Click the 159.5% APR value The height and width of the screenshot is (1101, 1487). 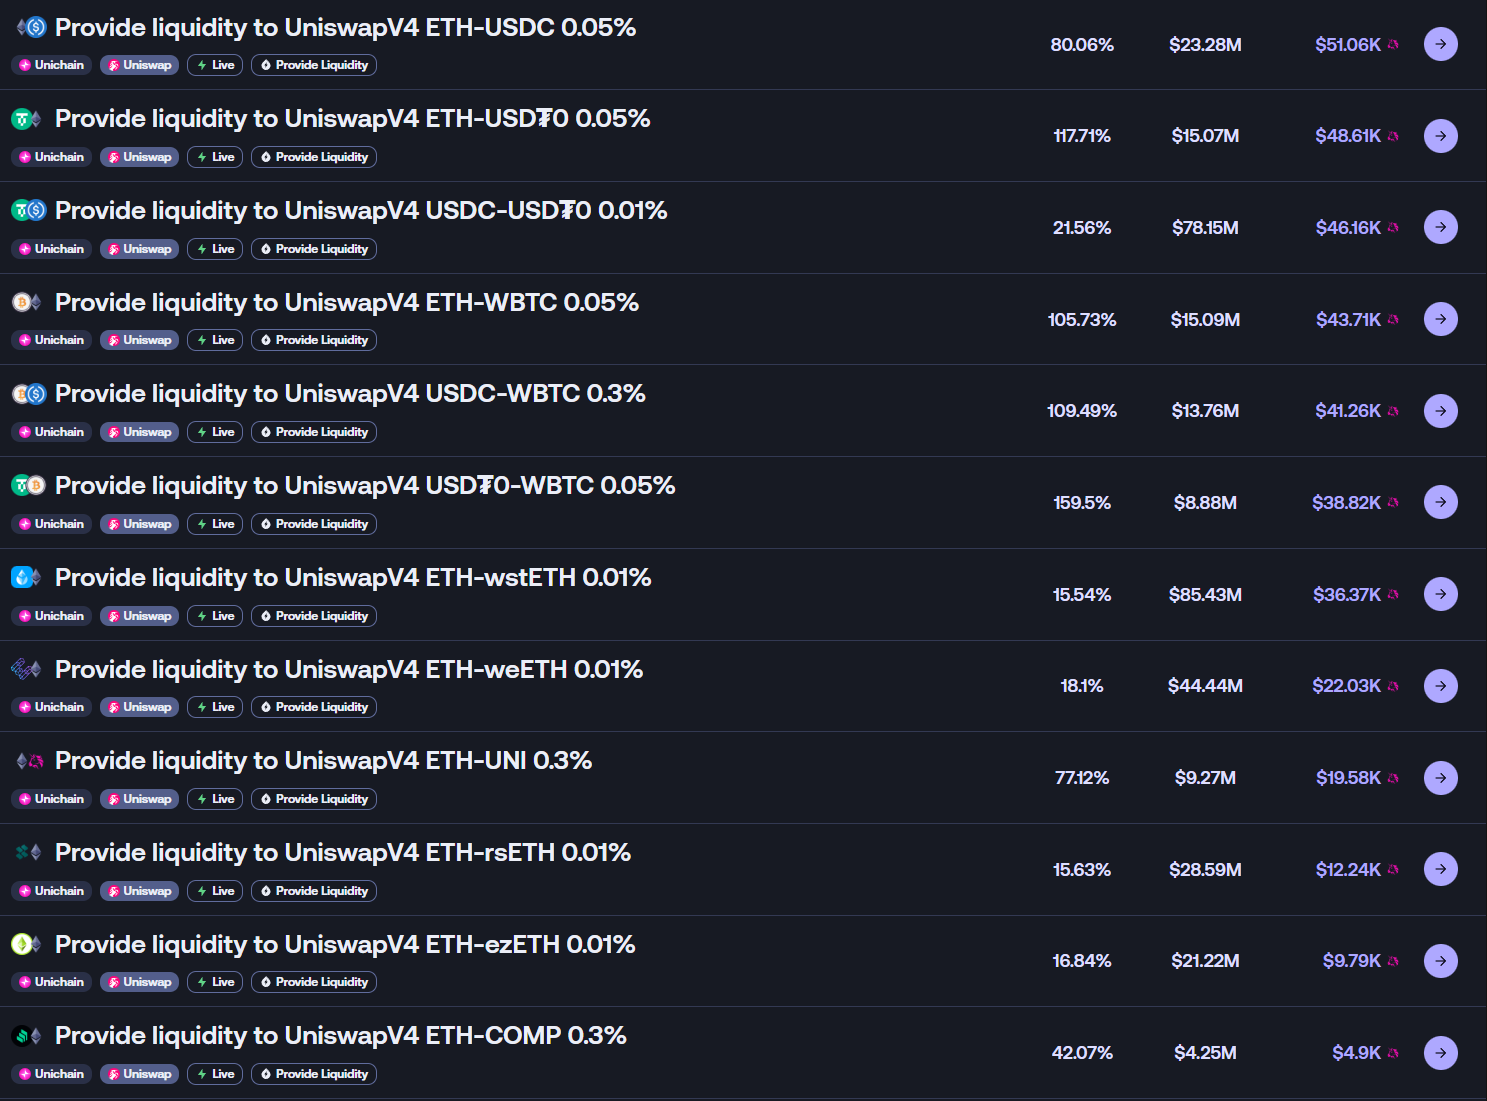[1082, 503]
